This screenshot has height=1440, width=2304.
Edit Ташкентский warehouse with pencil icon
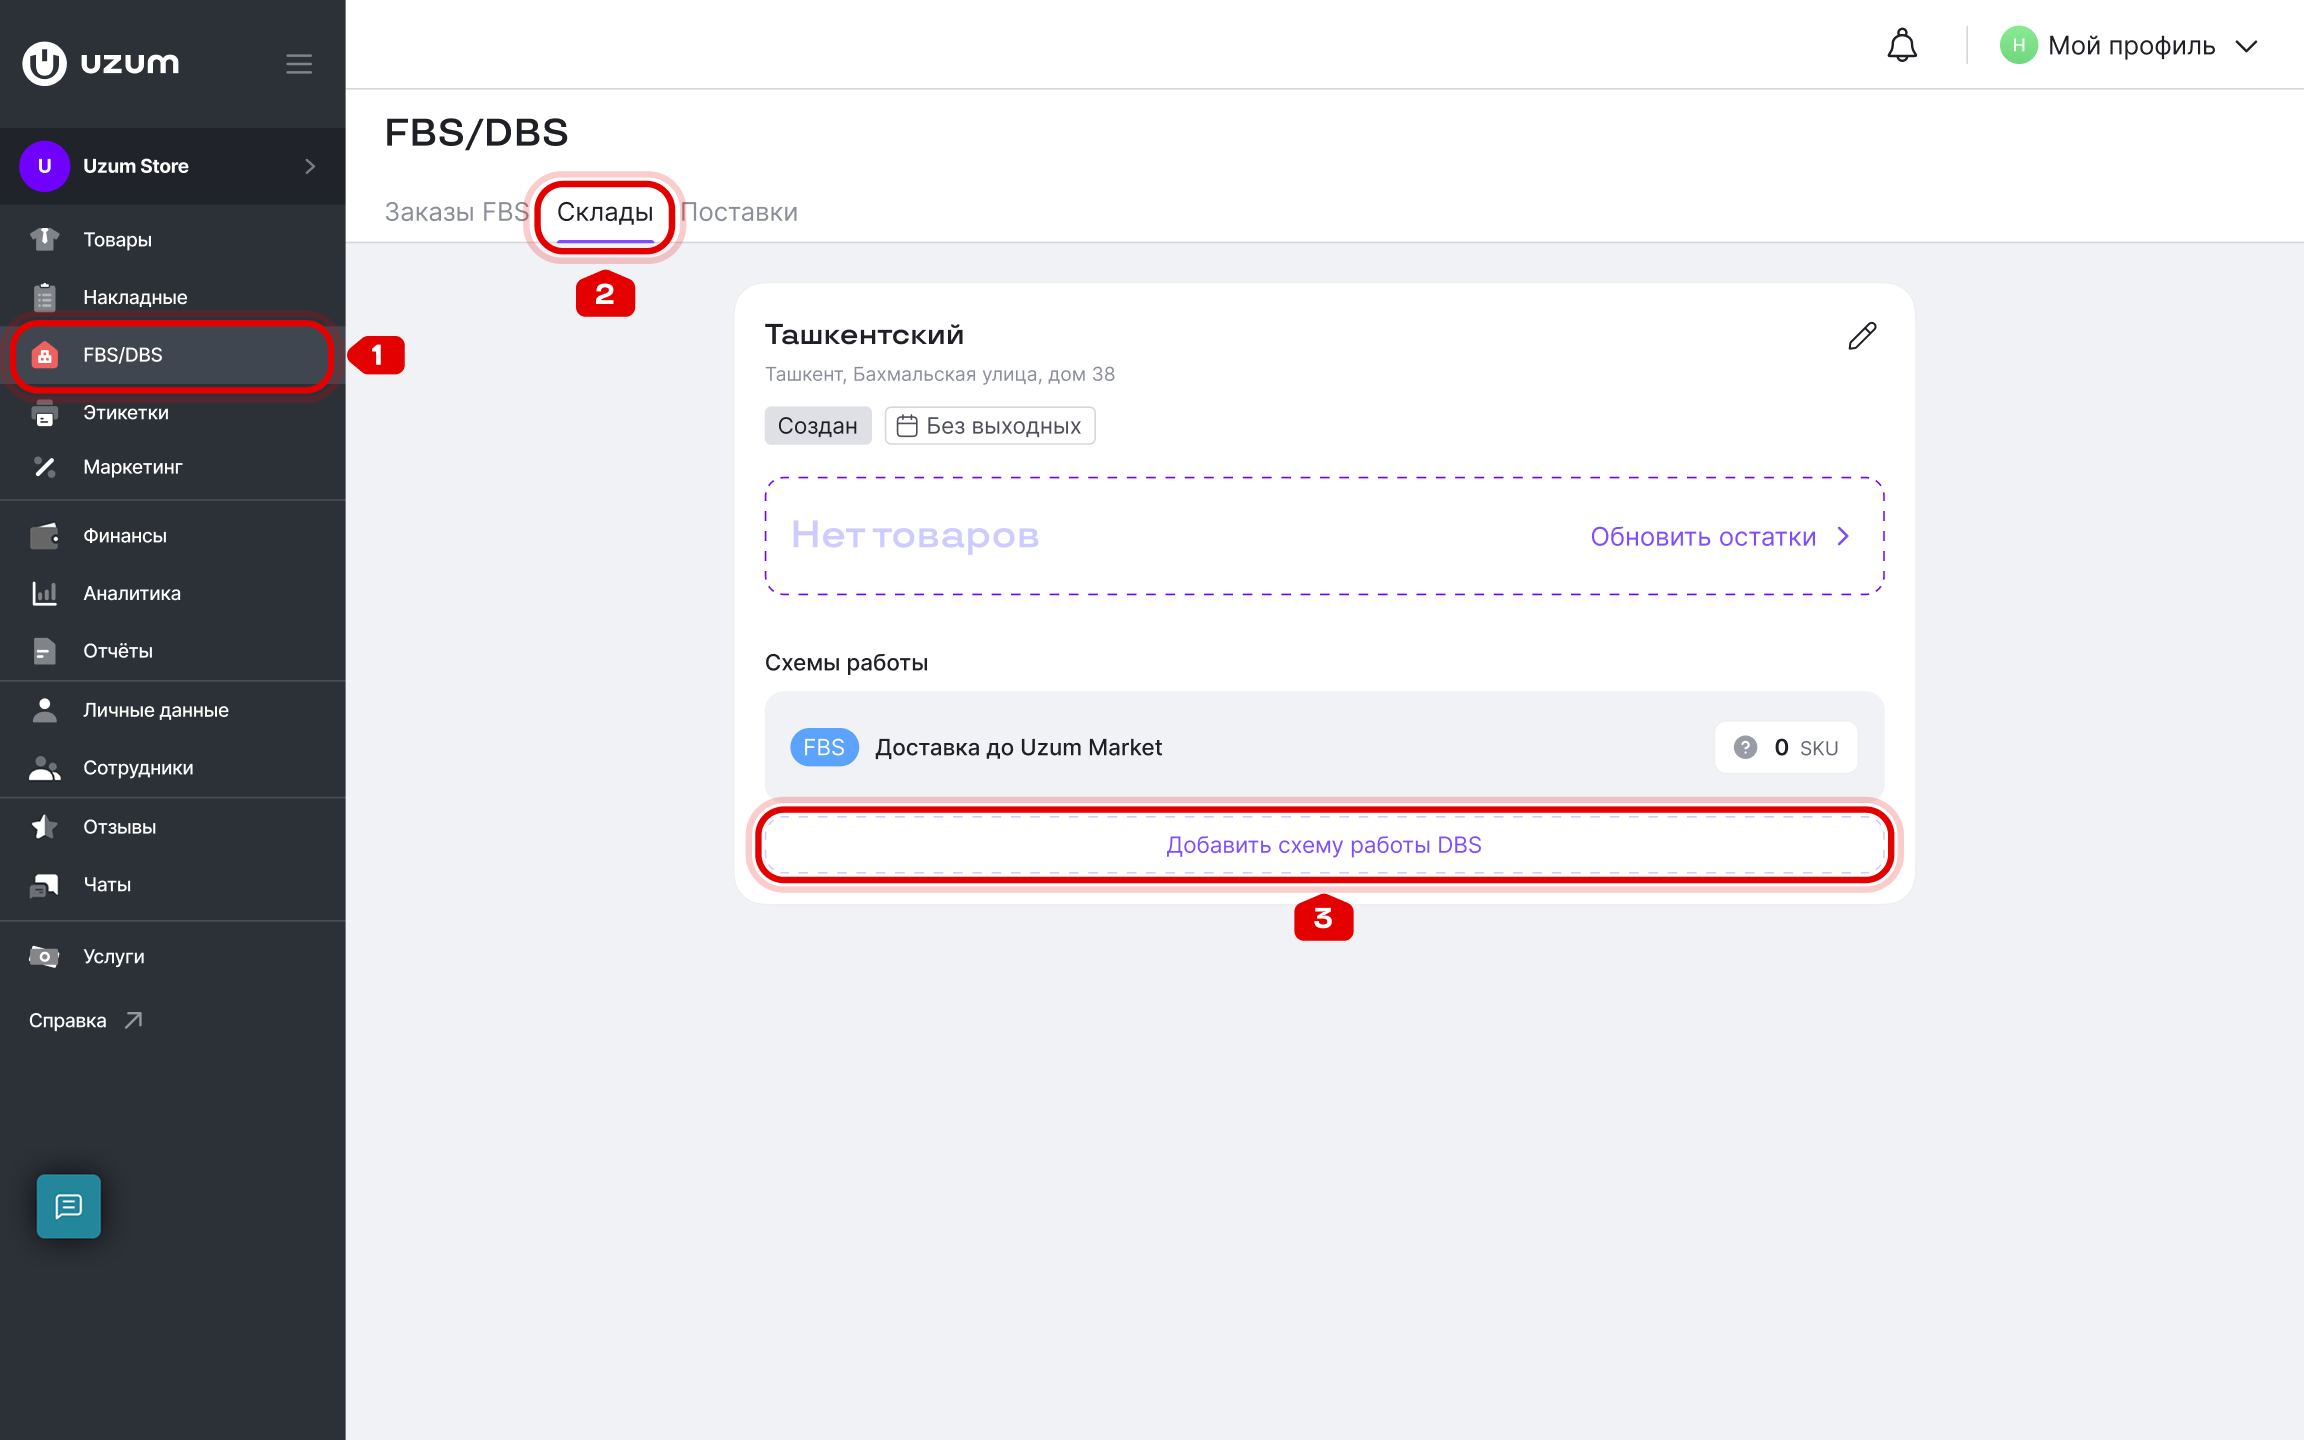[1862, 336]
